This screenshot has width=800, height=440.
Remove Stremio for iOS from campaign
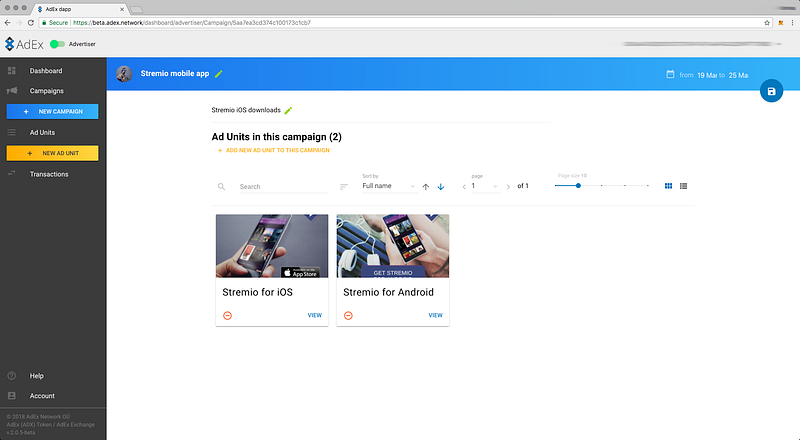coord(228,315)
